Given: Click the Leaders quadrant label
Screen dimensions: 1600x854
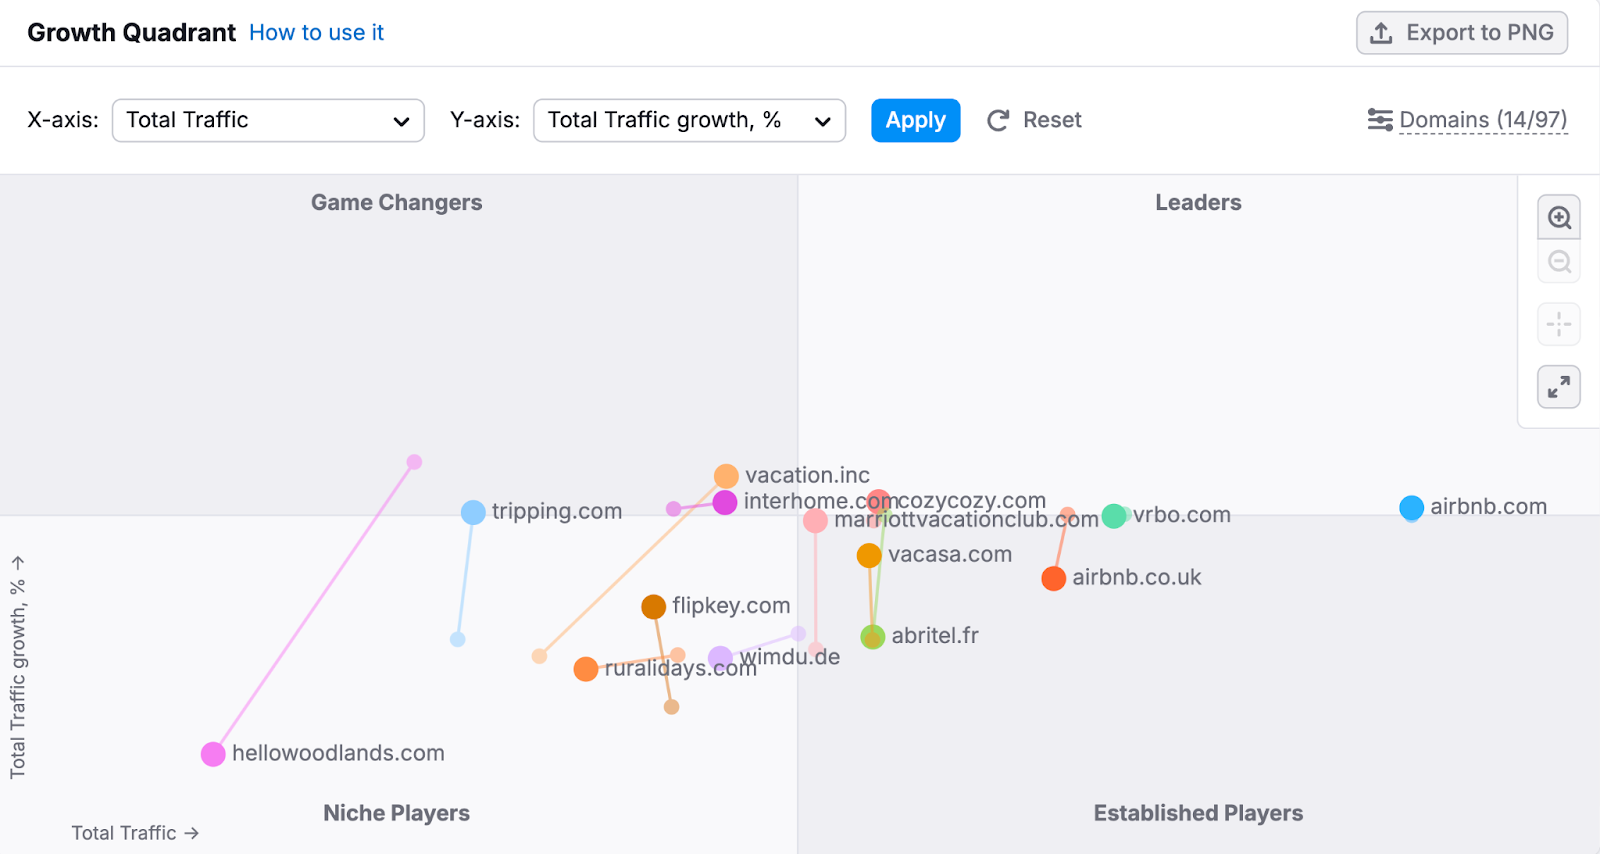Looking at the screenshot, I should (1198, 202).
